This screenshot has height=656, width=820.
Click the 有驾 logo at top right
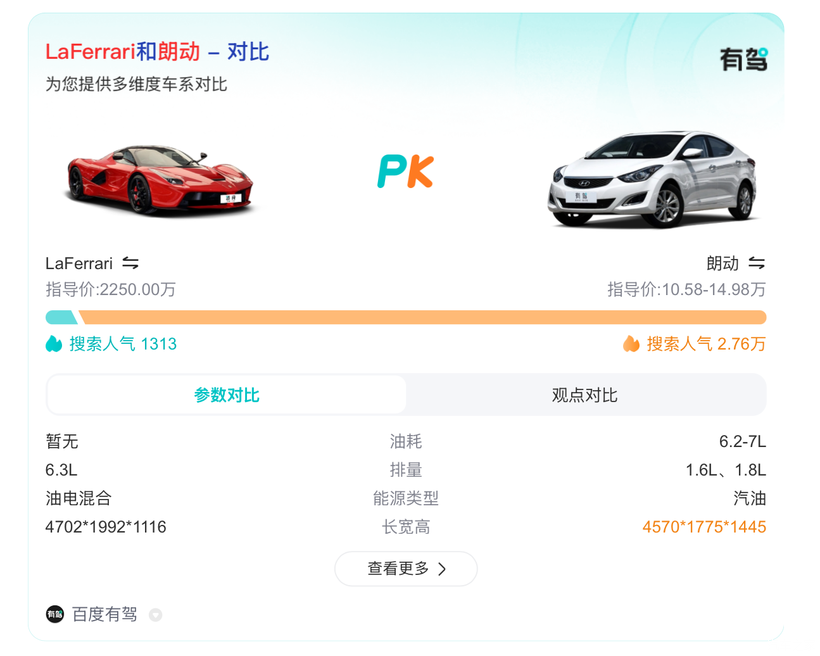tap(743, 60)
